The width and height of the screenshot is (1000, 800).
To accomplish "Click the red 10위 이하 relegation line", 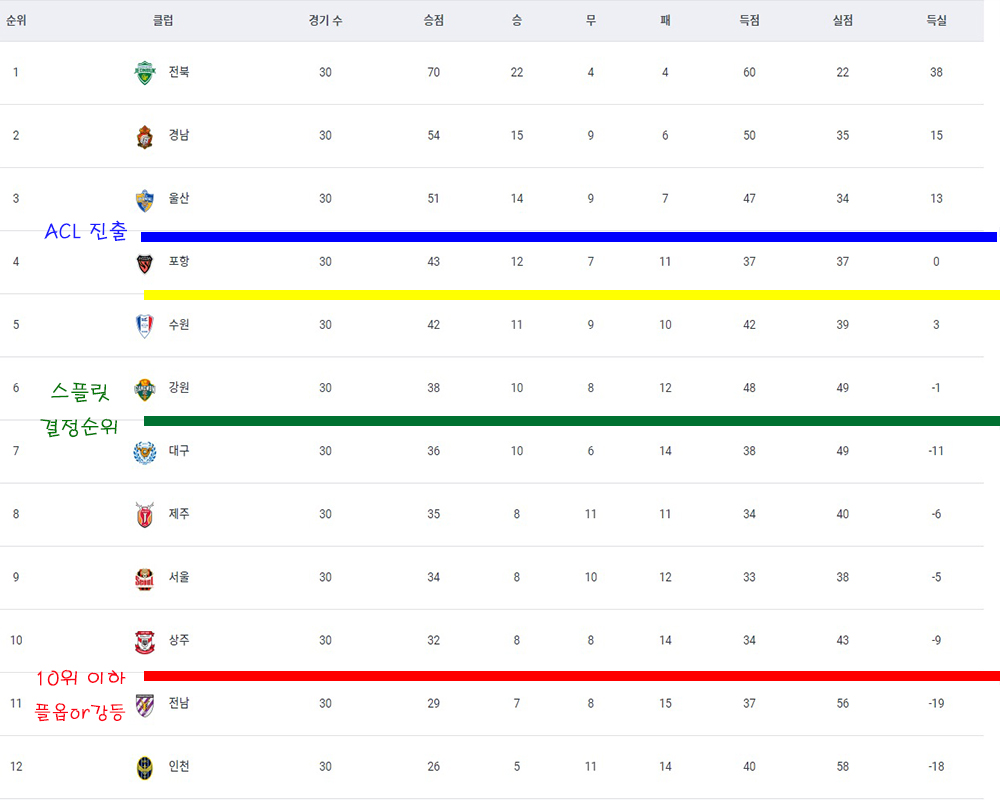I will click(x=571, y=676).
